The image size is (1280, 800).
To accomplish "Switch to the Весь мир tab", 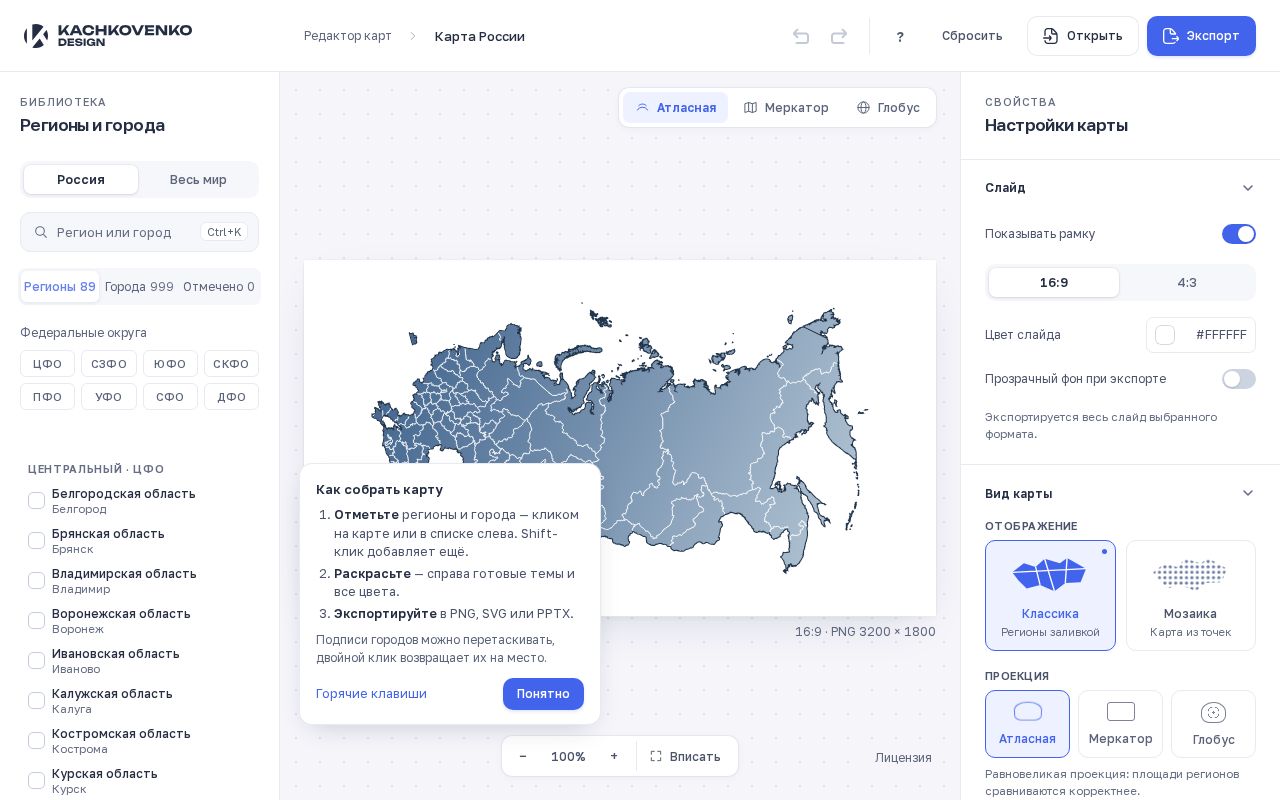I will 198,180.
